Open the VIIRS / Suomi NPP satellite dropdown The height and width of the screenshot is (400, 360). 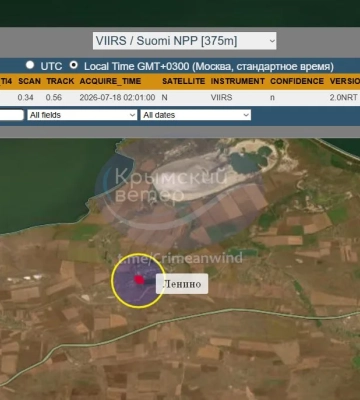pyautogui.click(x=184, y=41)
